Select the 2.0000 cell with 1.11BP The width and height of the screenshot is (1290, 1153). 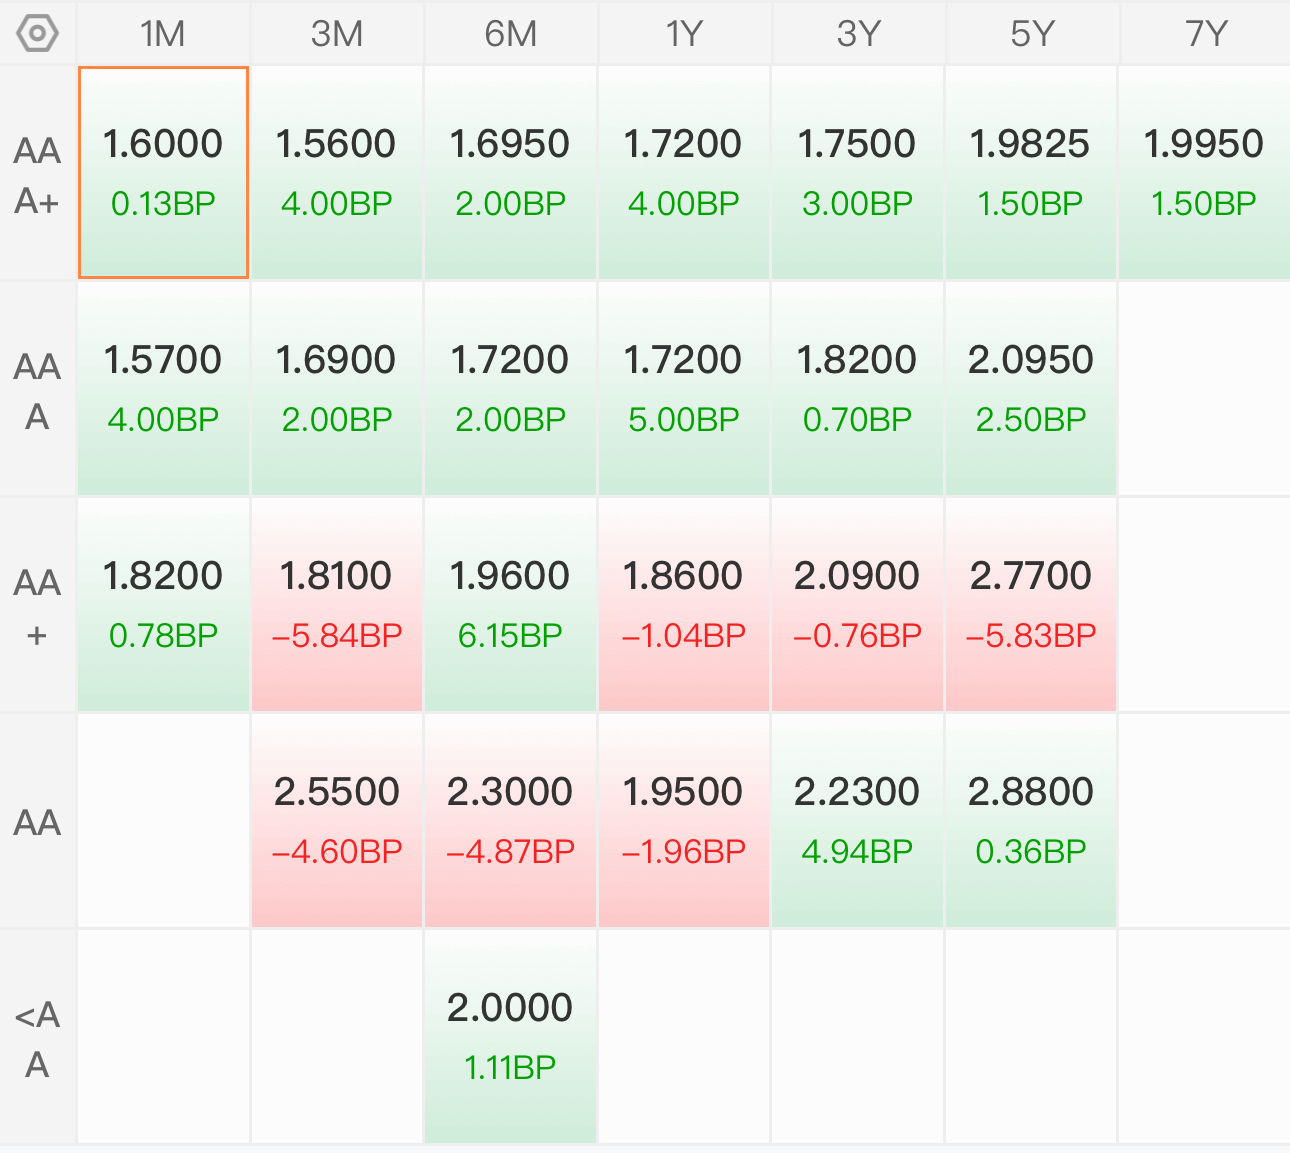(510, 1037)
